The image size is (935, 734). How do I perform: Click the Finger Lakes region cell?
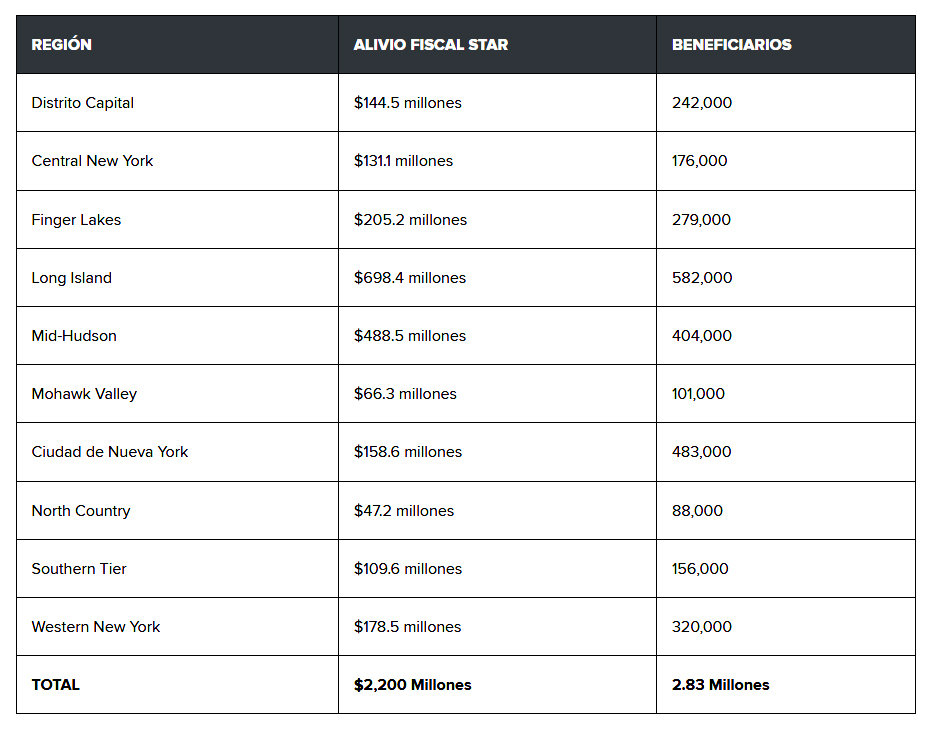point(76,220)
